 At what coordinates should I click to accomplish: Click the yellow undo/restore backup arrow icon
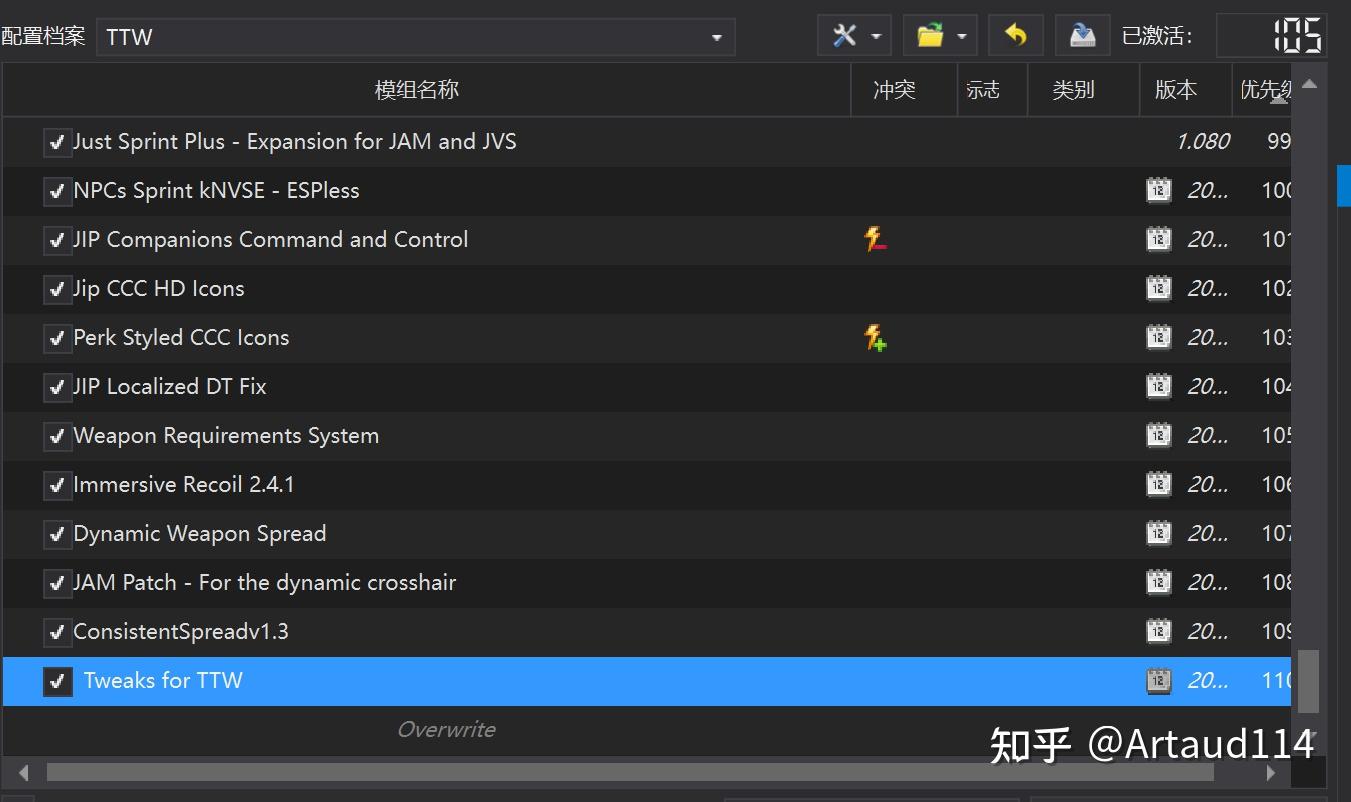[x=1015, y=35]
